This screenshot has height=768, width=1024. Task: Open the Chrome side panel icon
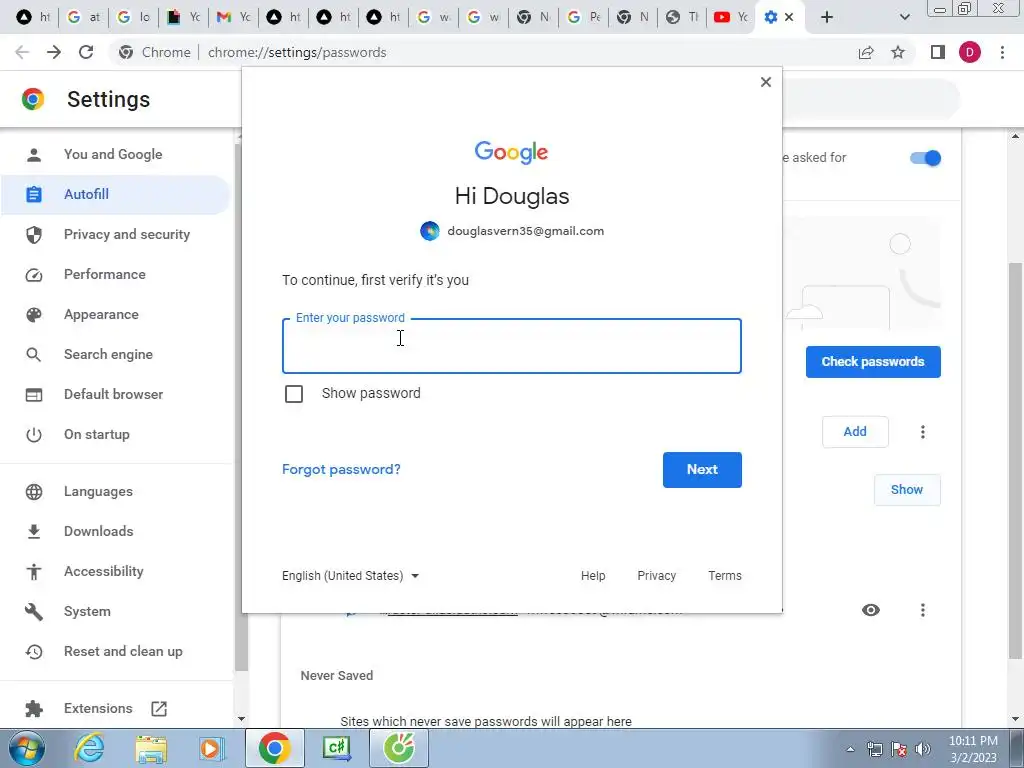938,52
